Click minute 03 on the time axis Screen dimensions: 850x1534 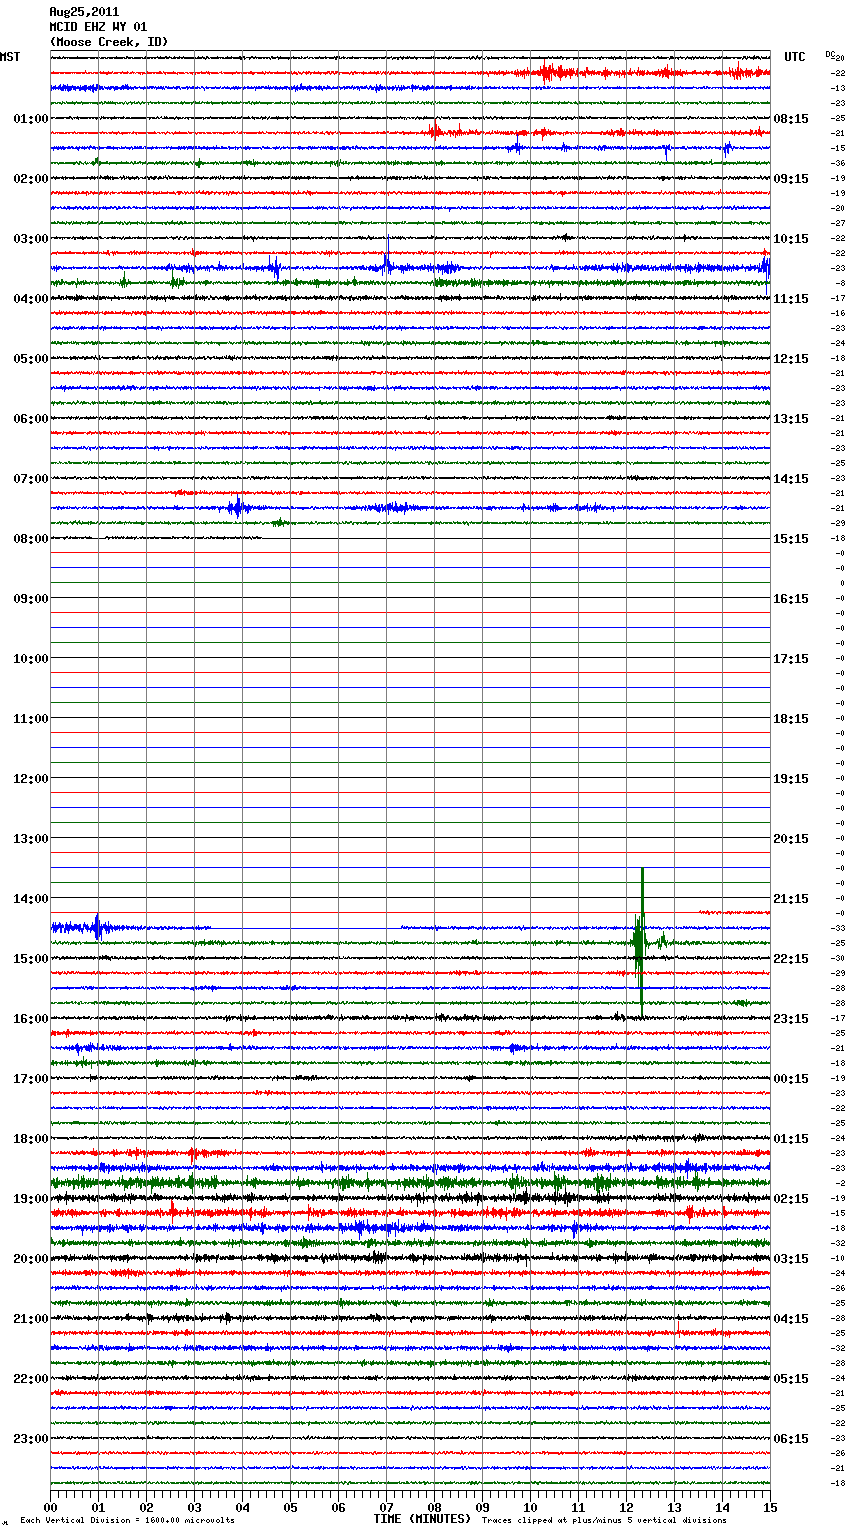[194, 1507]
